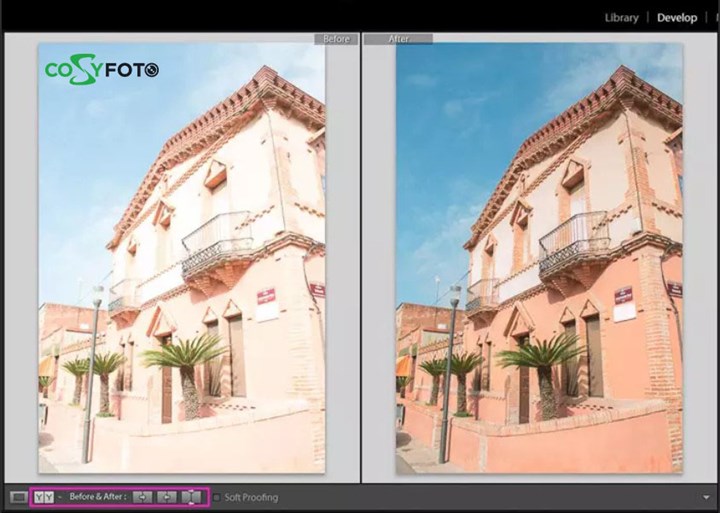Open the Before/After view options dropdown arrow
The height and width of the screenshot is (513, 720).
pyautogui.click(x=59, y=497)
